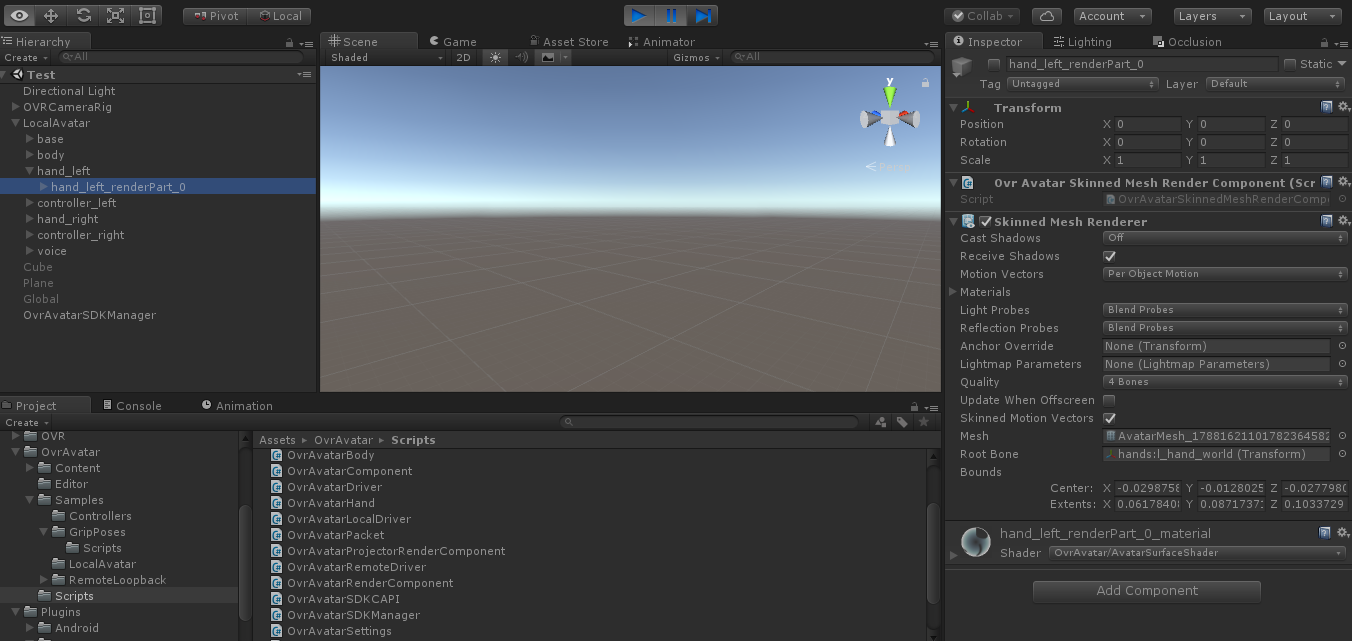1352x641 pixels.
Task: Click the Pause button
Action: click(x=671, y=16)
